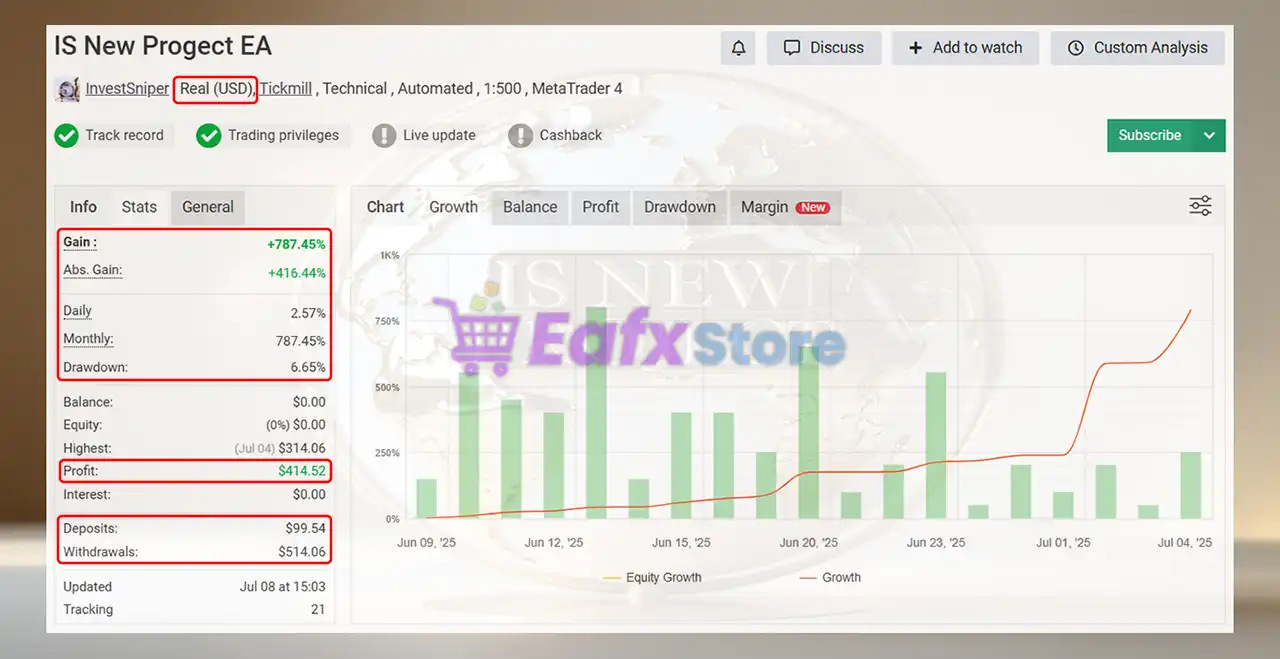Click the Live update status icon
The image size is (1280, 659).
(384, 135)
